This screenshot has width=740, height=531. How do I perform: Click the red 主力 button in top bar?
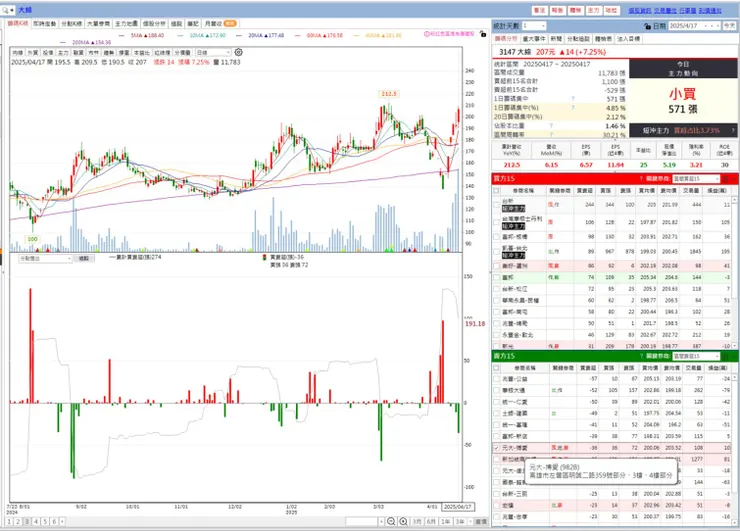click(593, 10)
